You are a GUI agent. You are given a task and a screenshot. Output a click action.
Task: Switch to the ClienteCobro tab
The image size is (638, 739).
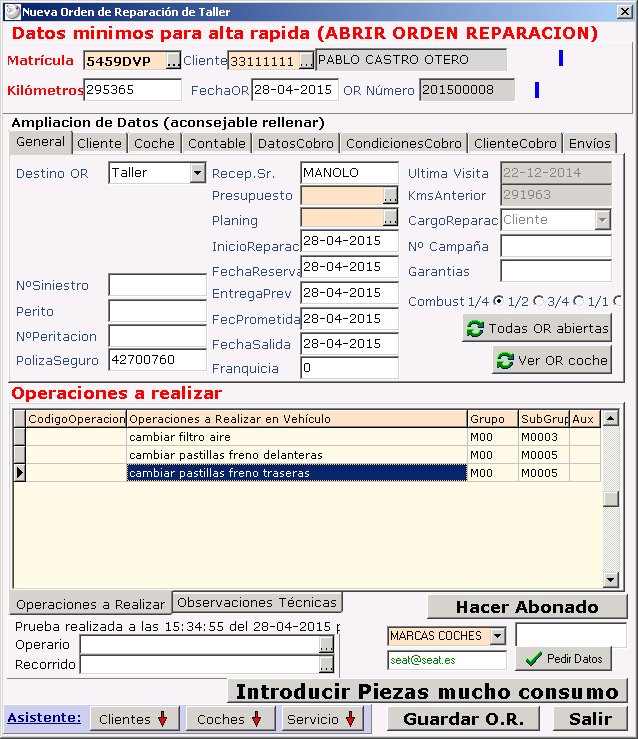515,143
